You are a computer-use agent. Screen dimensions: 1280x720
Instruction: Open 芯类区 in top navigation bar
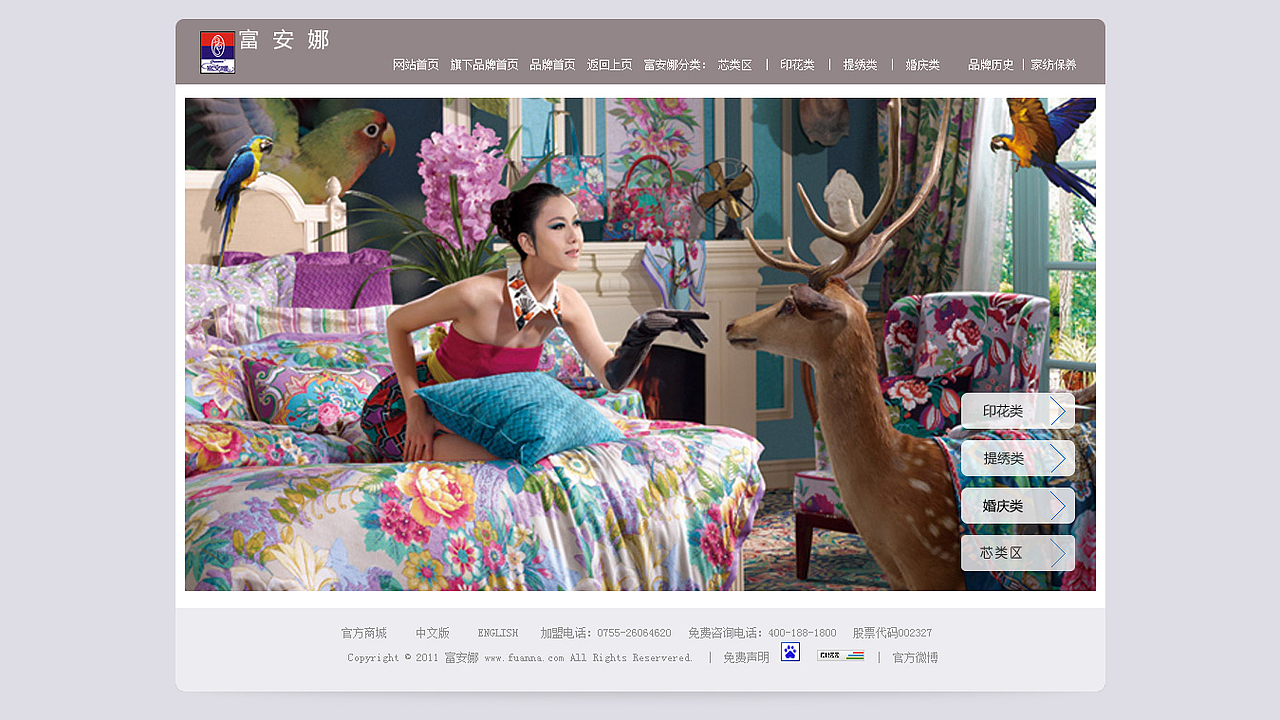coord(735,65)
